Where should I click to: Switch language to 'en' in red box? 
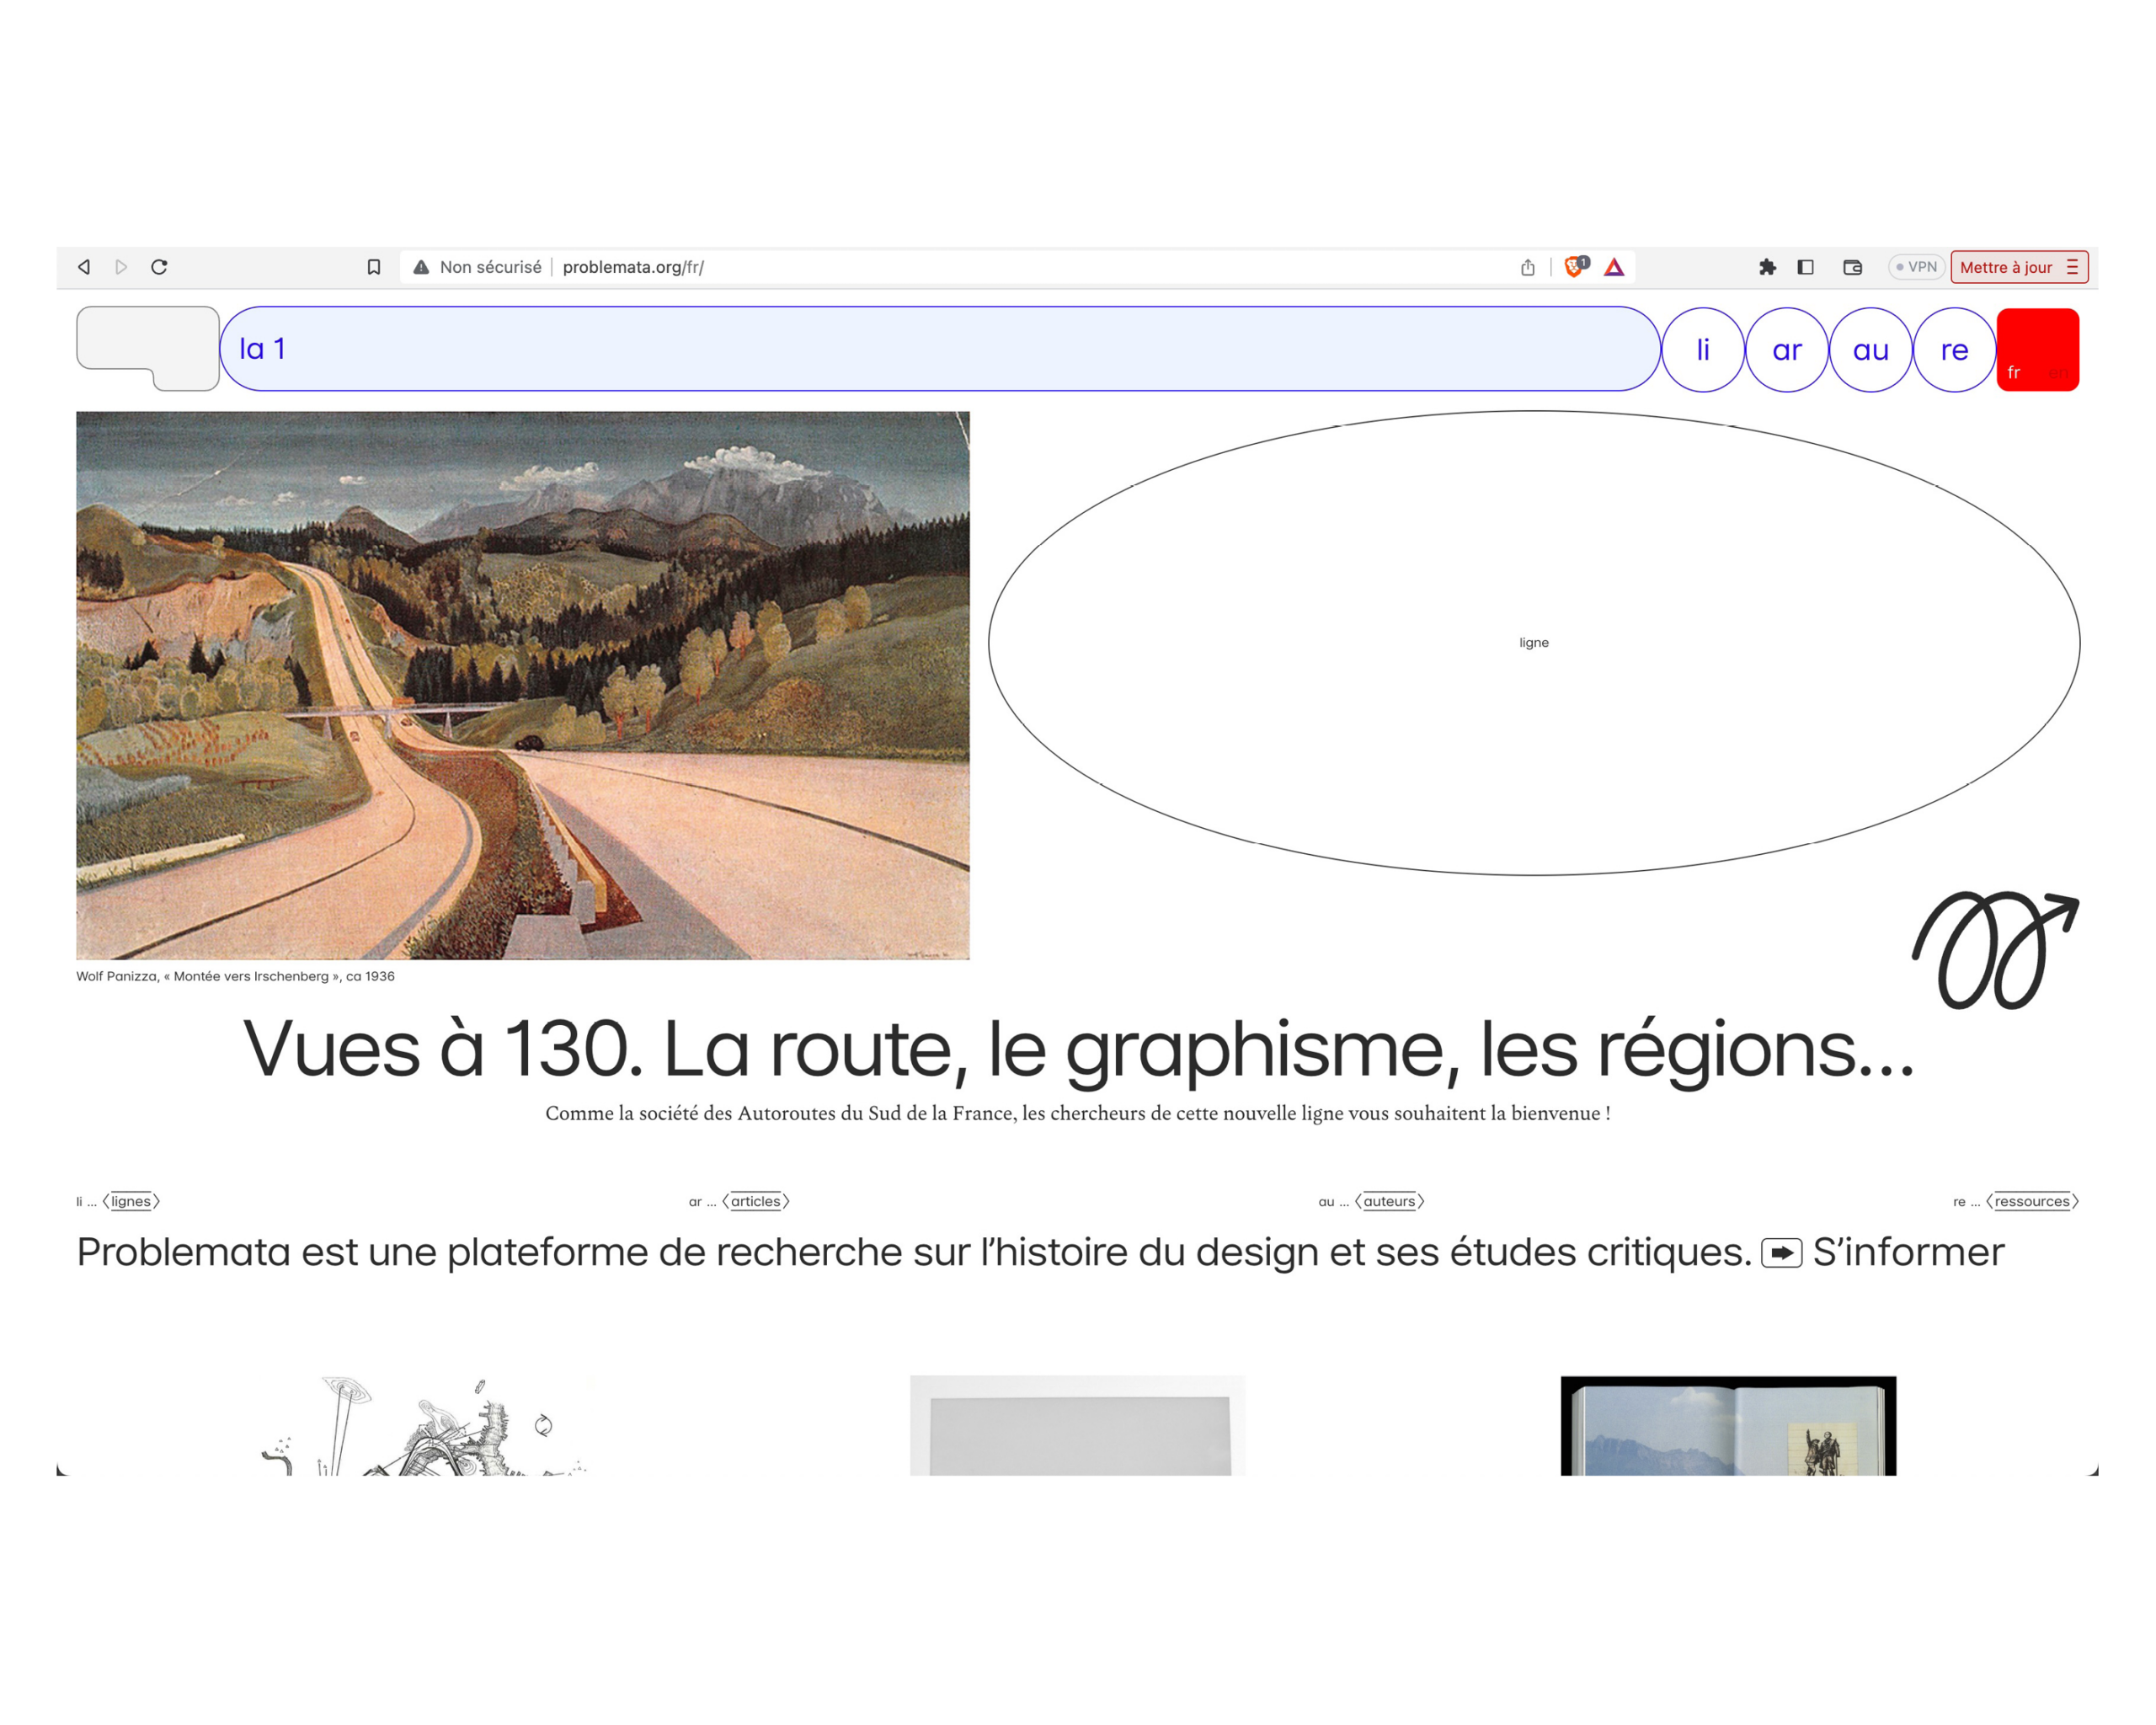[2058, 373]
